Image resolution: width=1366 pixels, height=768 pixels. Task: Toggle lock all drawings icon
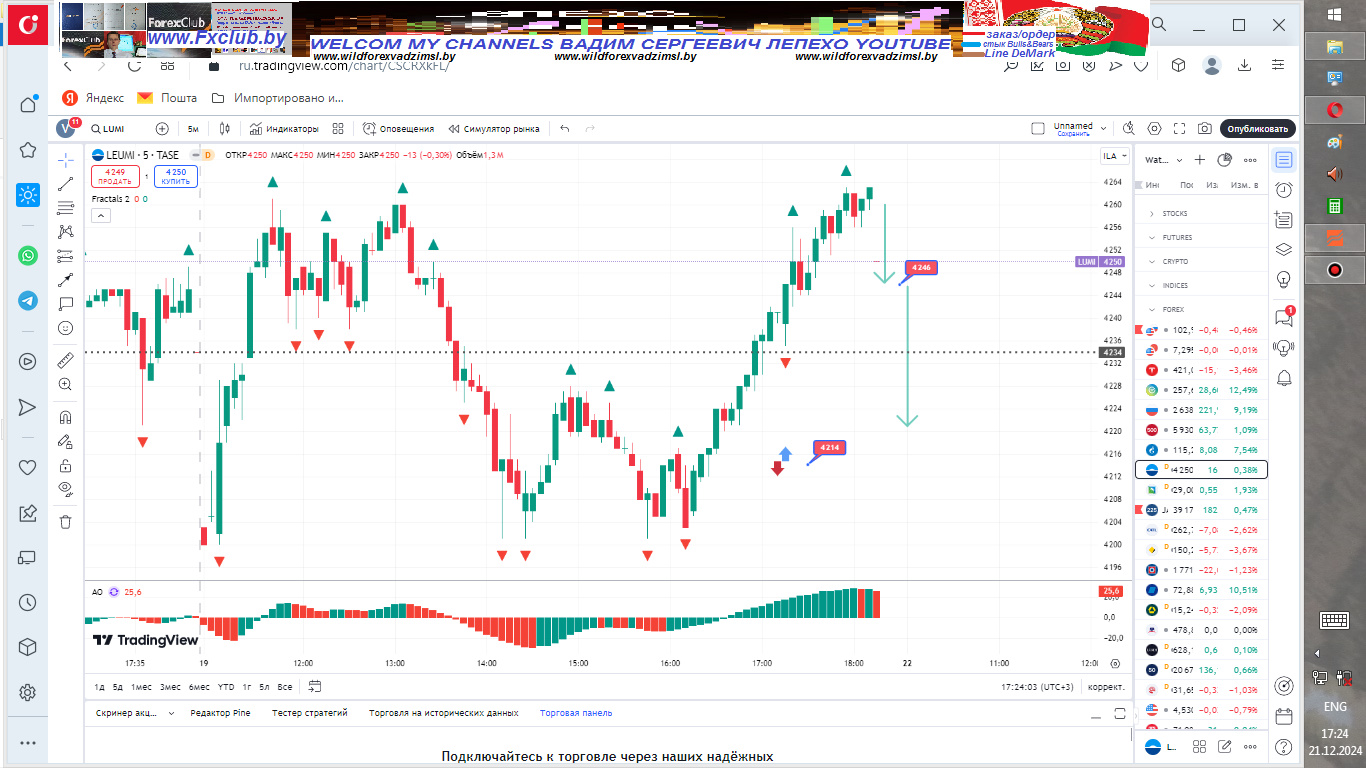pyautogui.click(x=65, y=465)
